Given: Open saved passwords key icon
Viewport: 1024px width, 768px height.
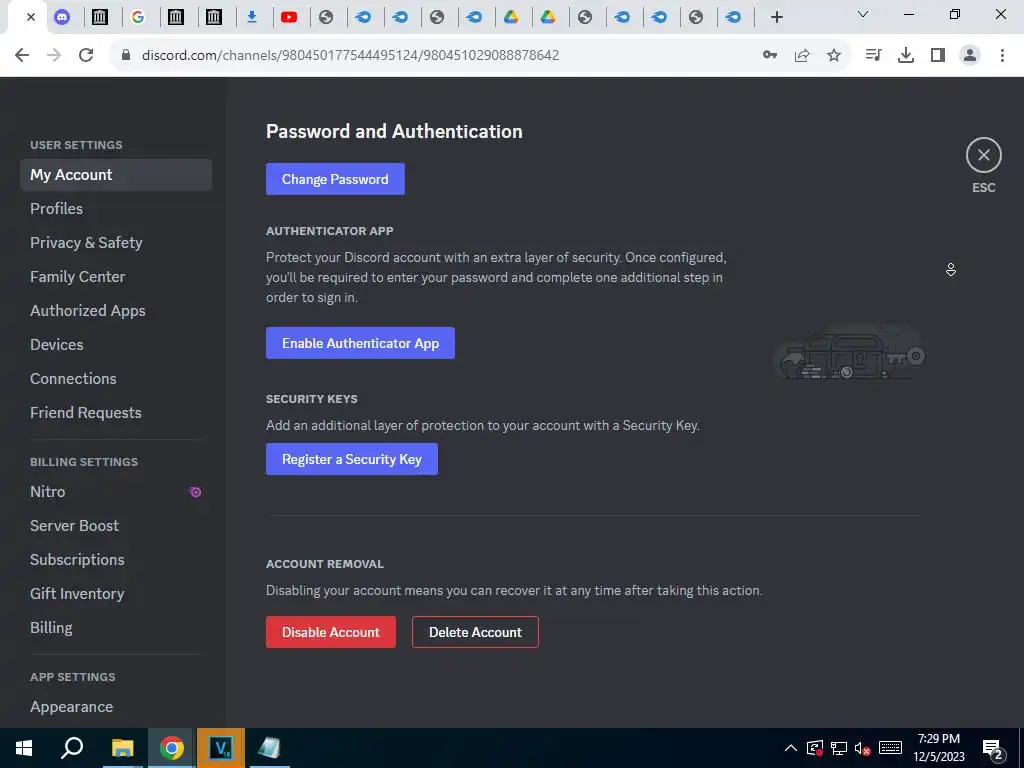Looking at the screenshot, I should [x=770, y=56].
